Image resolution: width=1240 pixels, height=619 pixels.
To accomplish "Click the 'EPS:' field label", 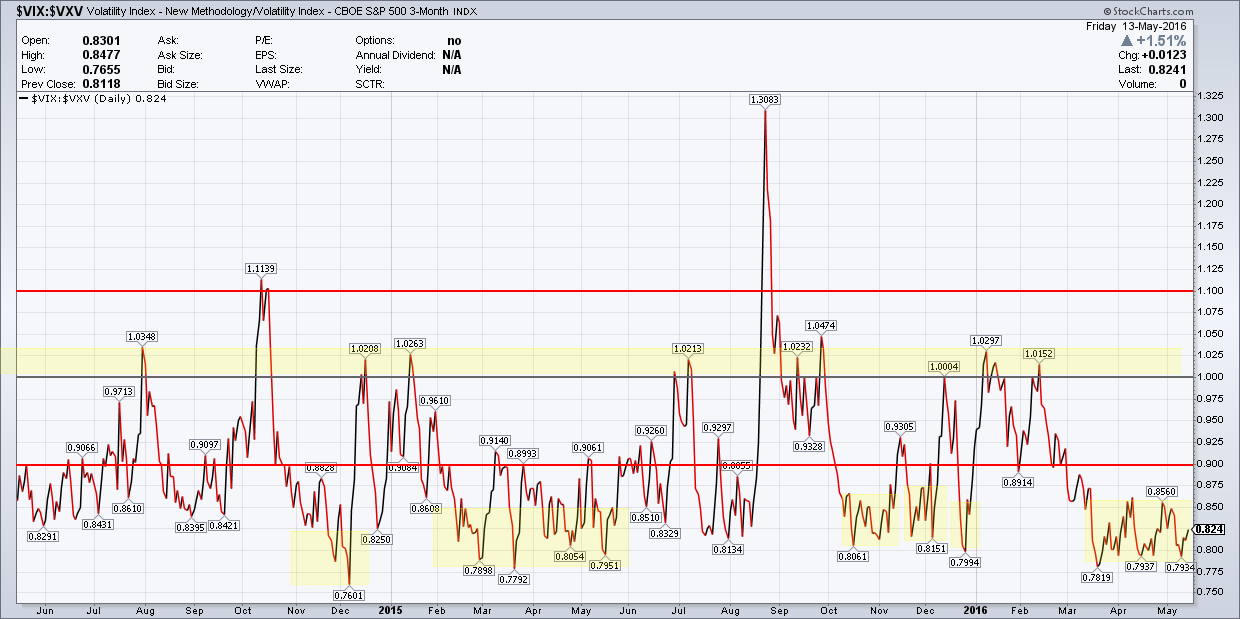I will tap(267, 55).
